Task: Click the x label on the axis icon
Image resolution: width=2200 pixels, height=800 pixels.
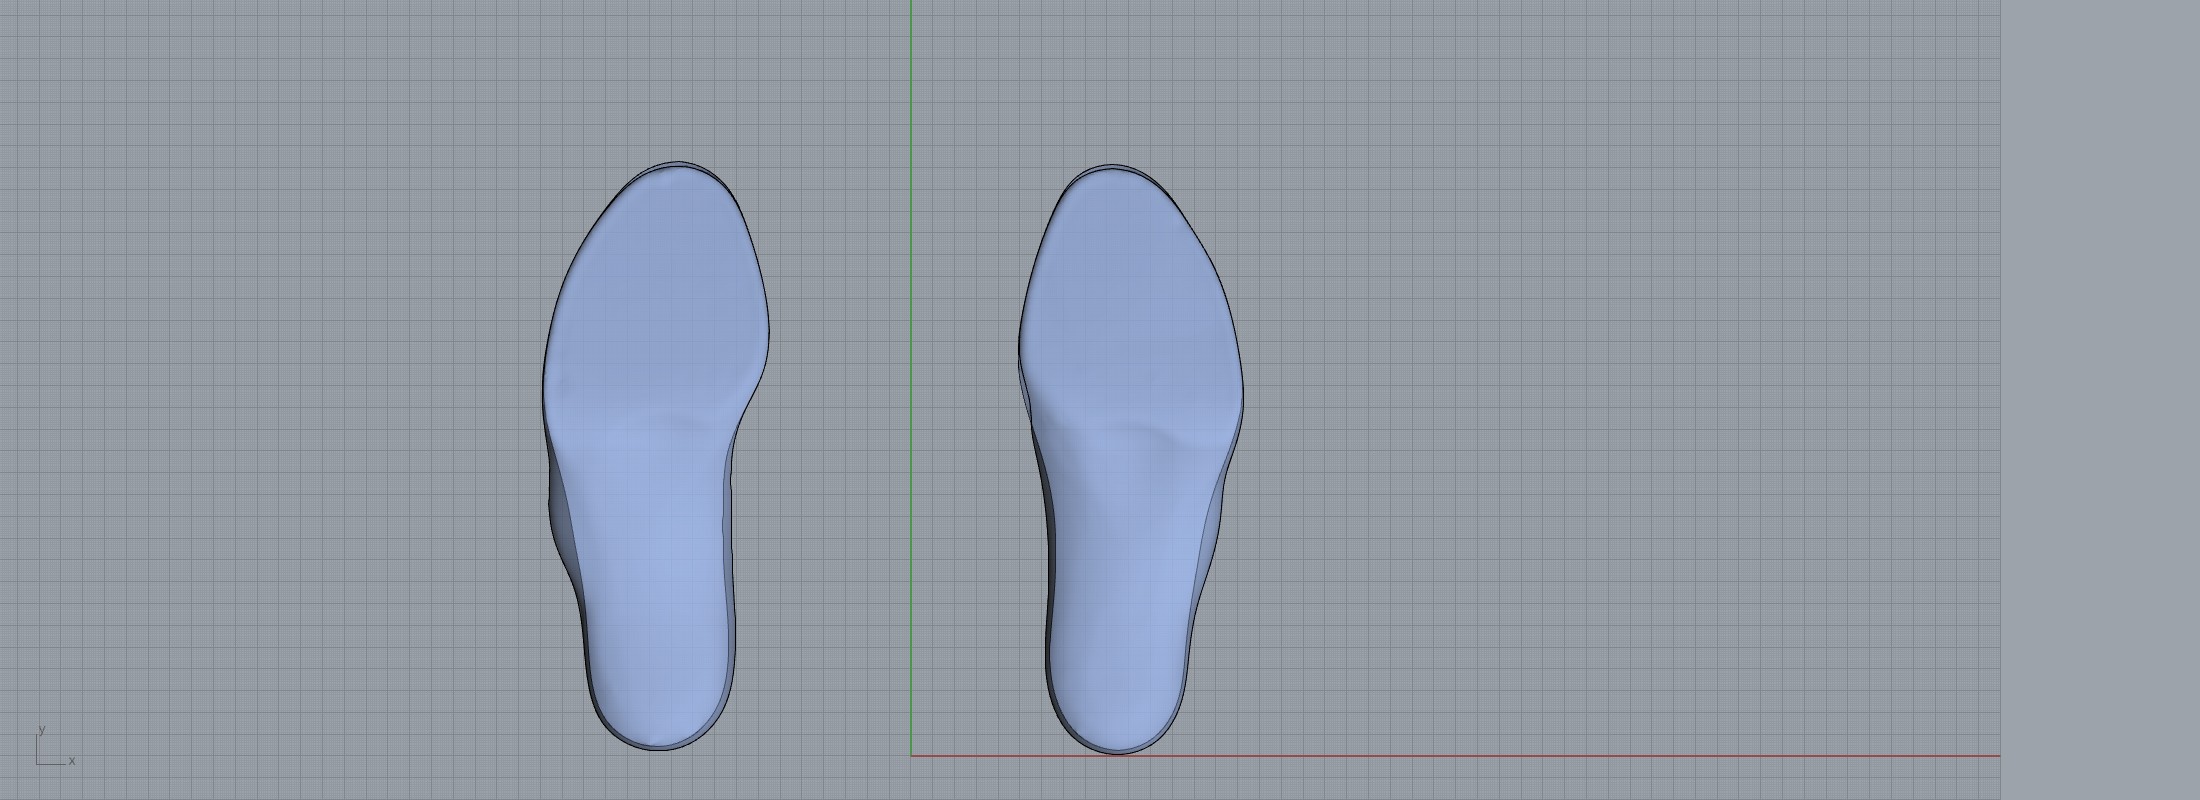Action: pyautogui.click(x=72, y=761)
